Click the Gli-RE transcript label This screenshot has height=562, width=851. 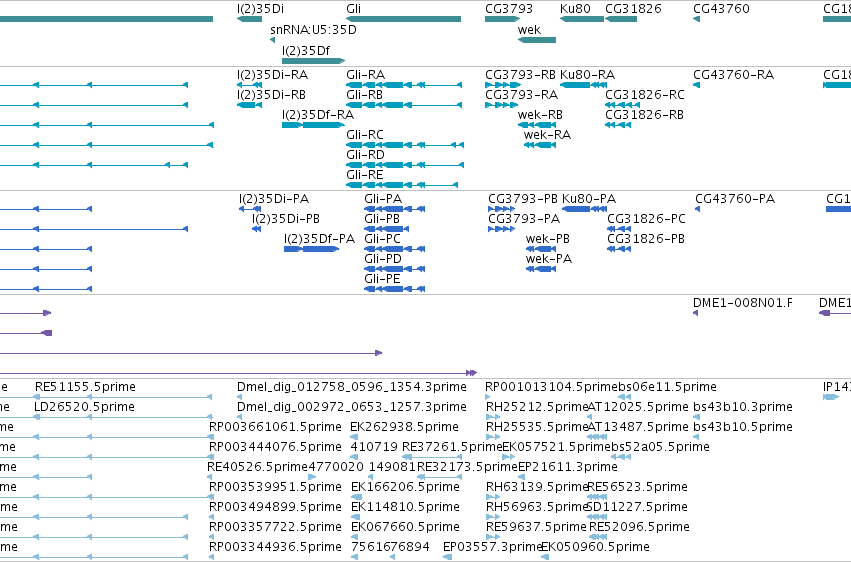[365, 175]
